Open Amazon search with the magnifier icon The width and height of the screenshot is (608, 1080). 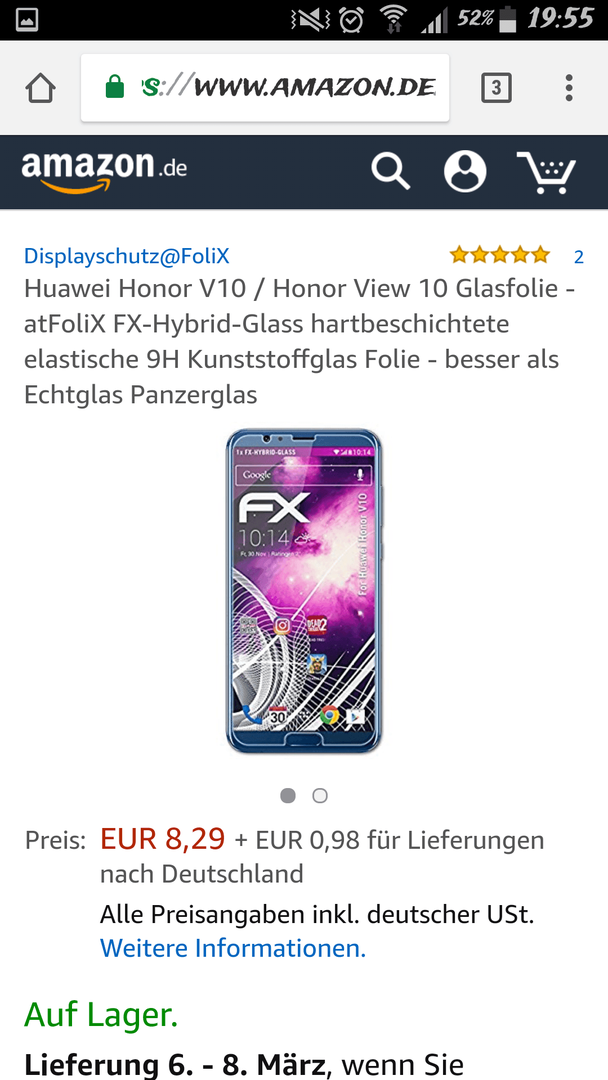[x=390, y=172]
